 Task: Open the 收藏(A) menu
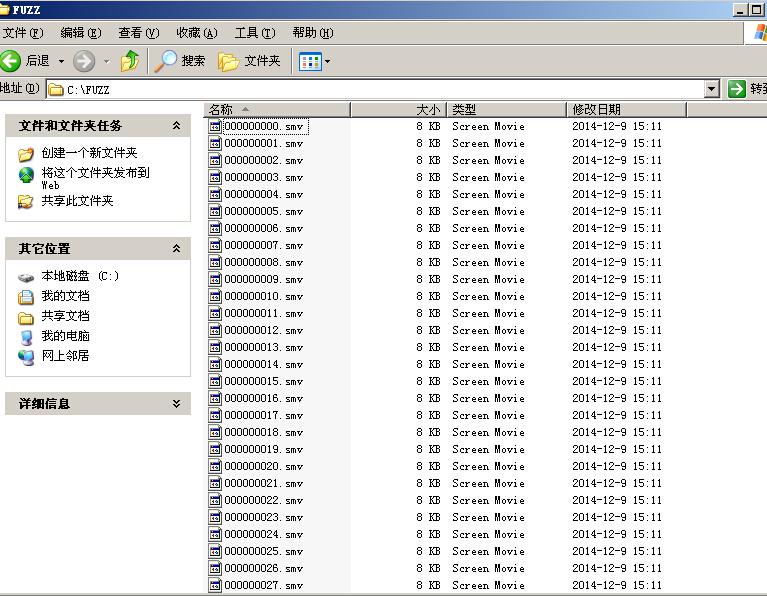197,33
